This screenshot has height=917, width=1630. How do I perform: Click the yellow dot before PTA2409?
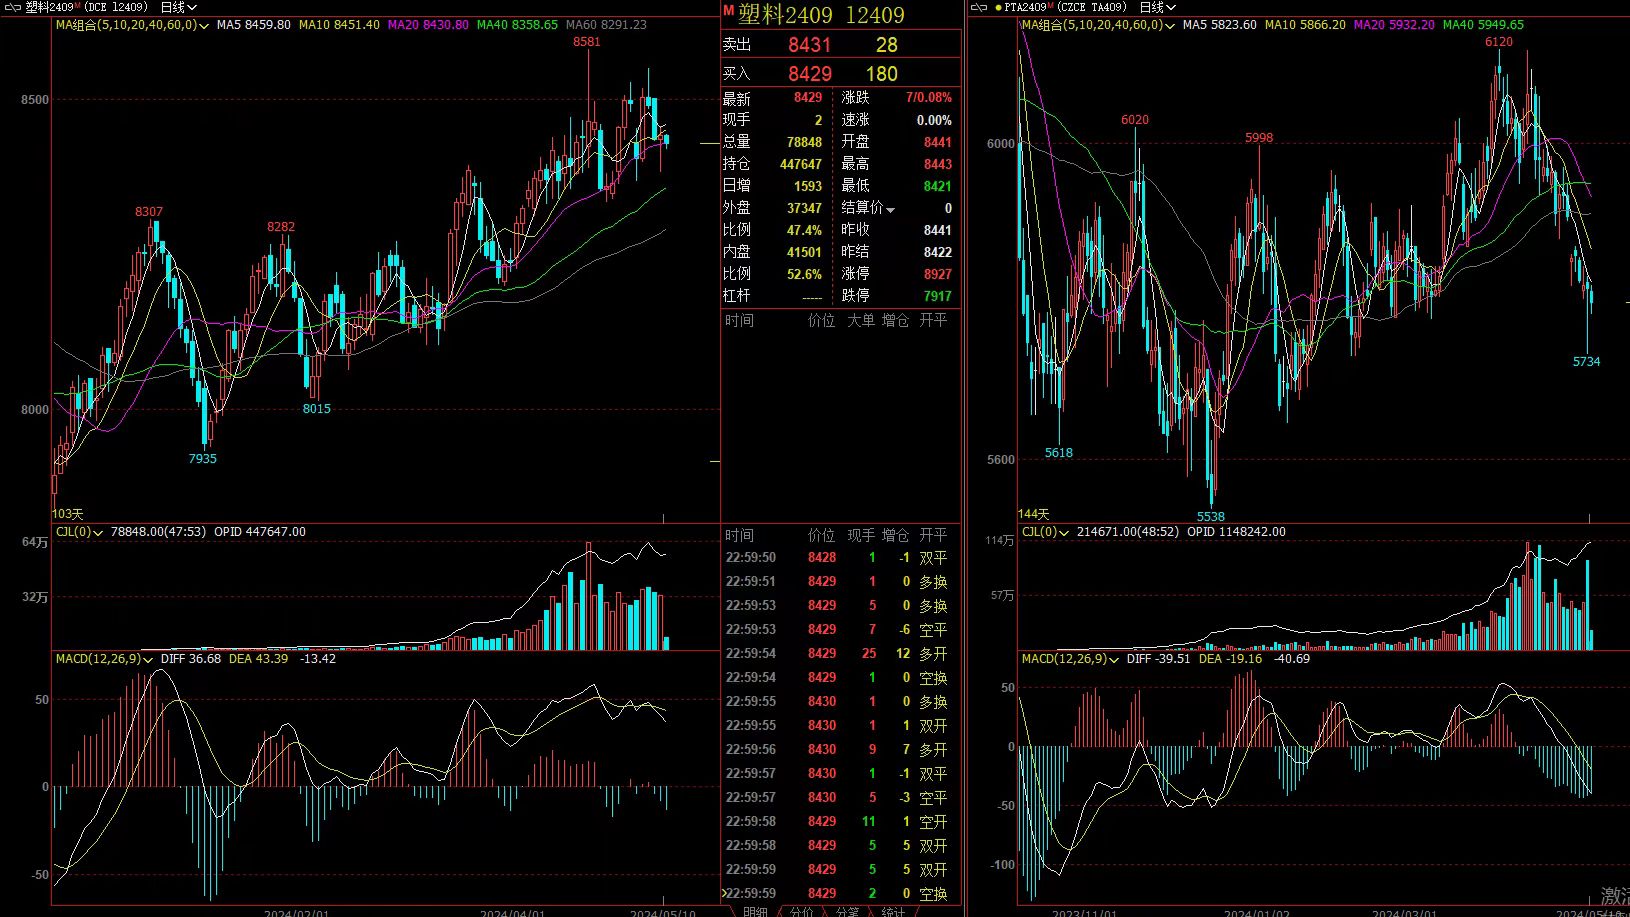(998, 7)
